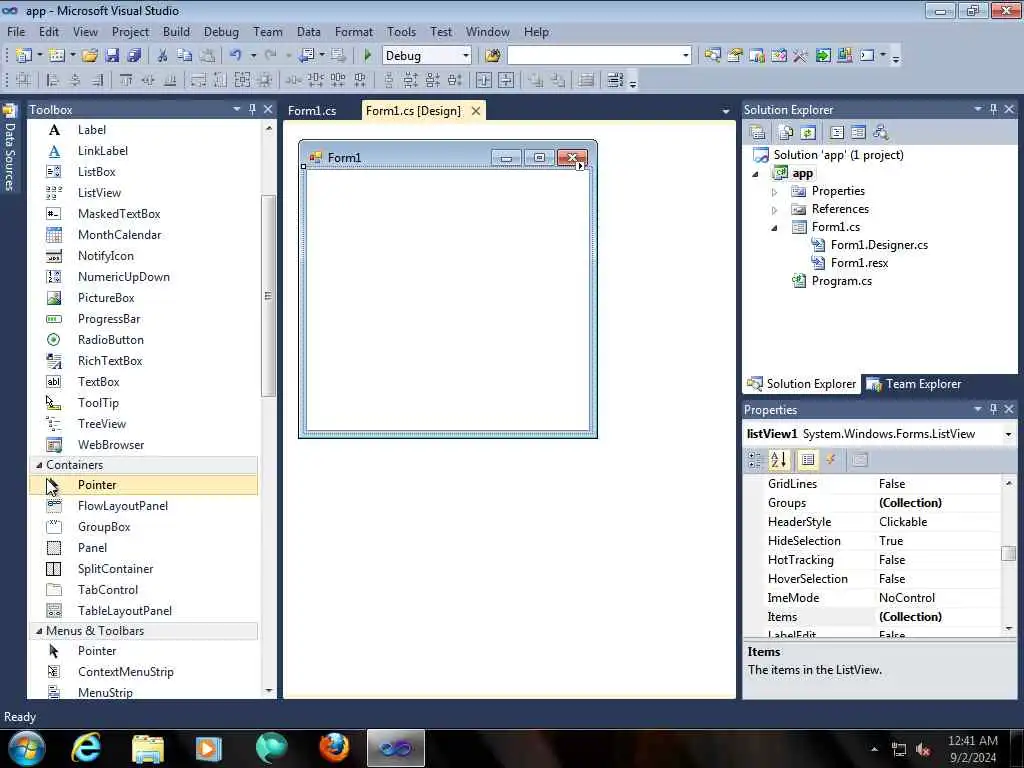Toggle auto-hide pin on Toolbox panel
Viewport: 1024px width, 768px height.
(x=252, y=109)
